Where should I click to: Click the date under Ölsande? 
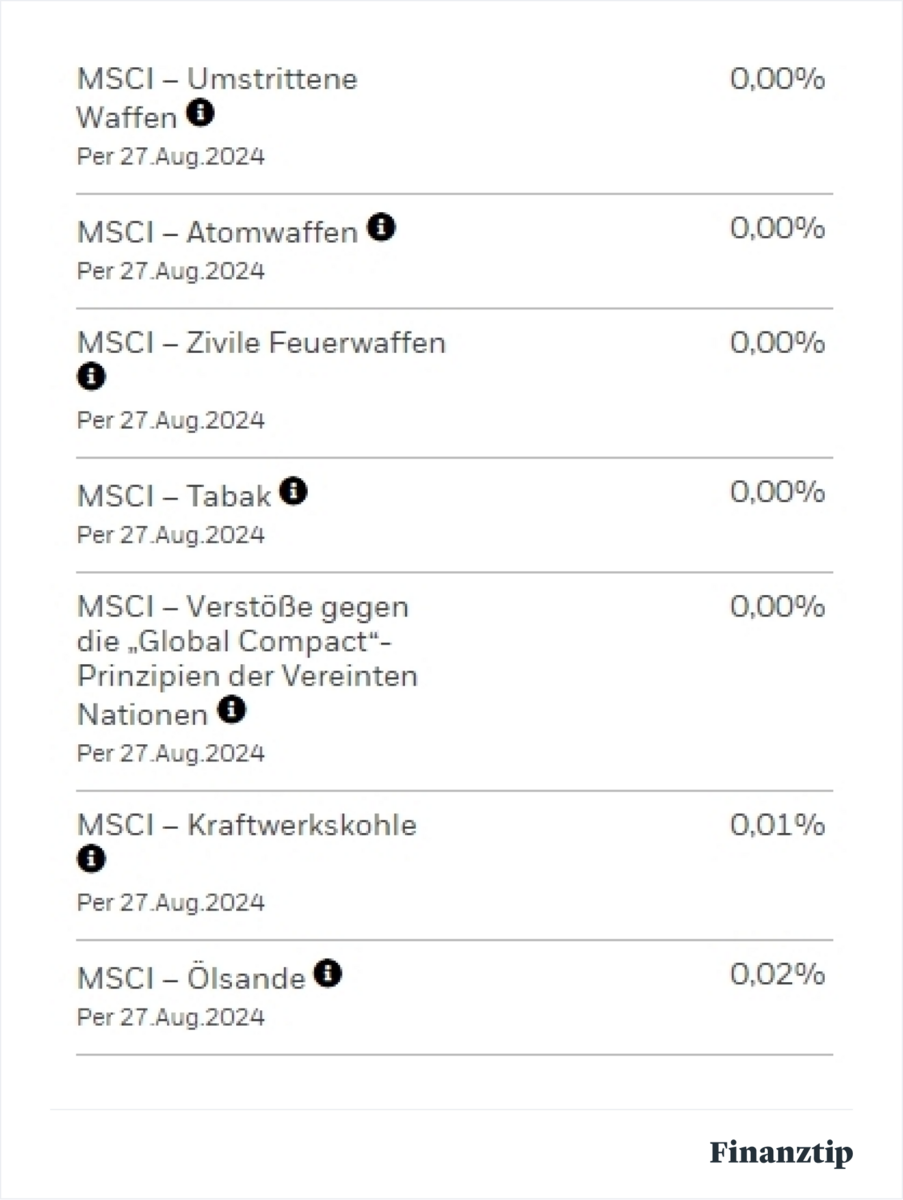coord(171,1017)
